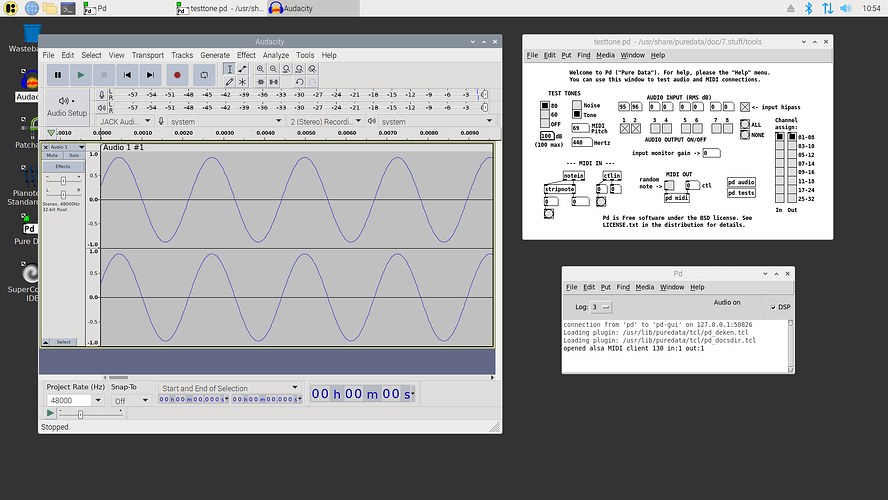
Task: Undo the last Audacity action
Action: tap(299, 82)
